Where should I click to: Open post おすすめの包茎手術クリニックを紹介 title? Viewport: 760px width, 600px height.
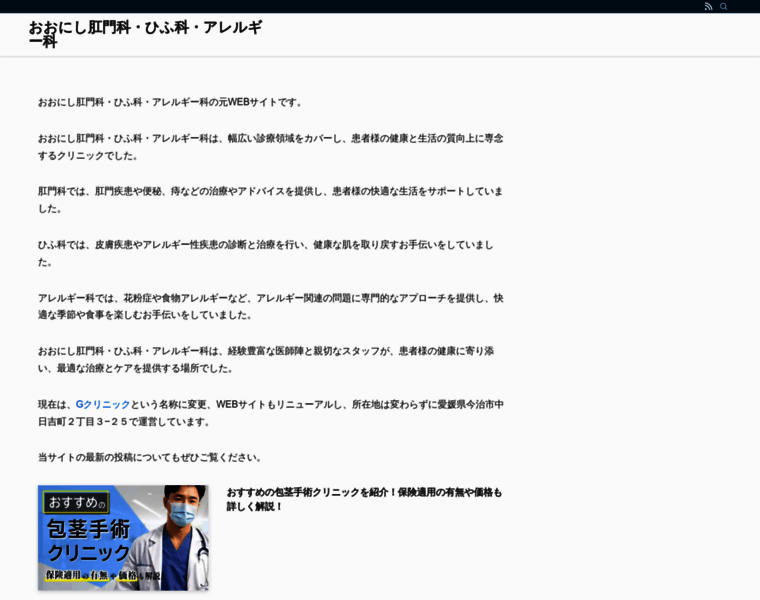pos(364,499)
